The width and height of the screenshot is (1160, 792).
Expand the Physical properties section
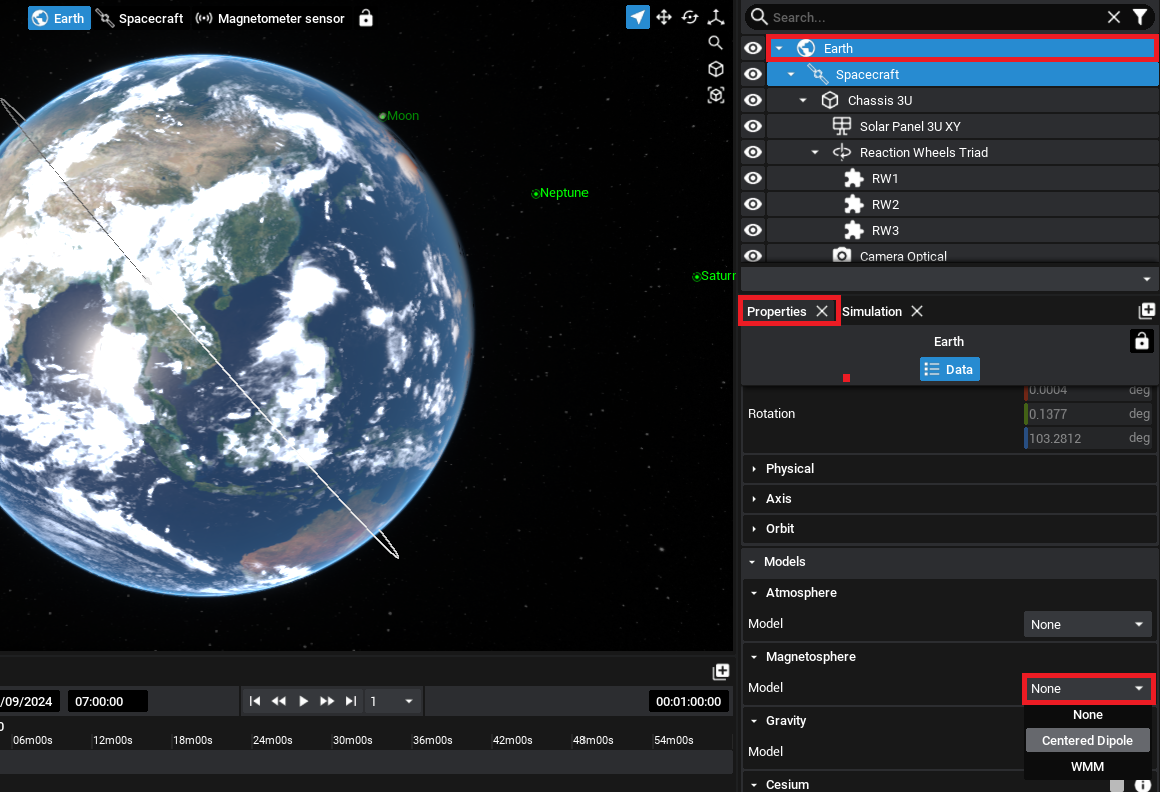(x=790, y=468)
